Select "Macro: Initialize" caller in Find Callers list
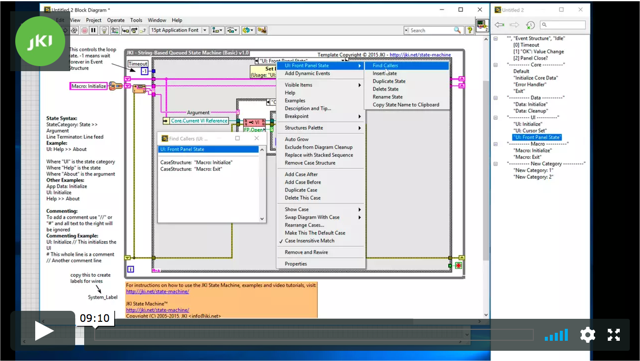 (x=196, y=163)
